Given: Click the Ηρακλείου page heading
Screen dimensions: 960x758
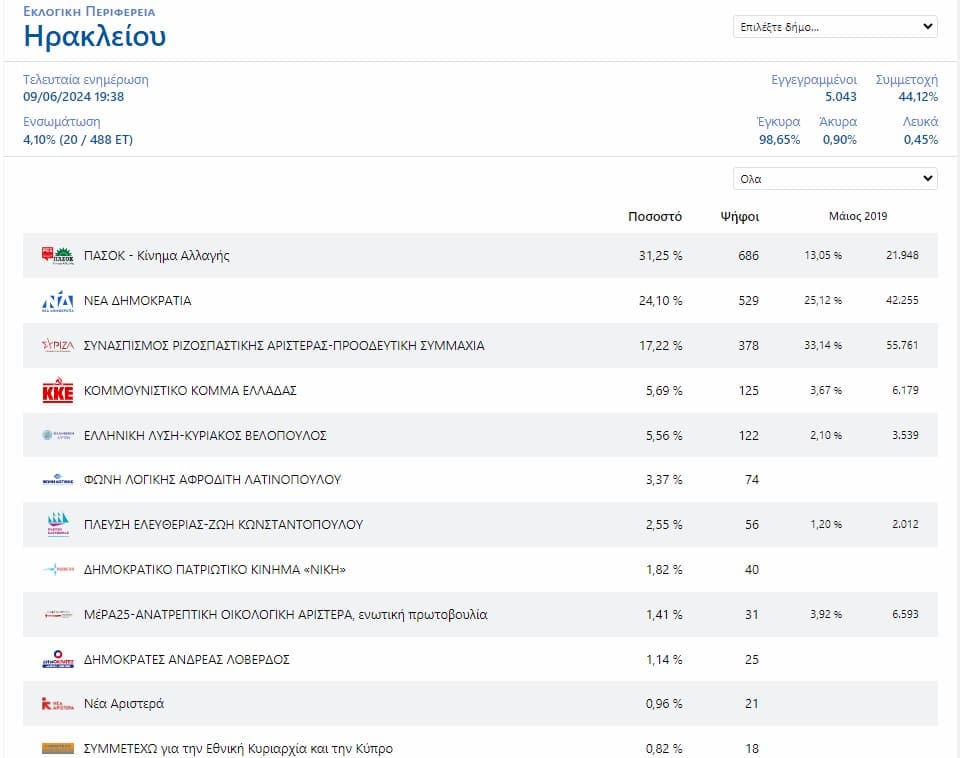Looking at the screenshot, I should click(94, 36).
